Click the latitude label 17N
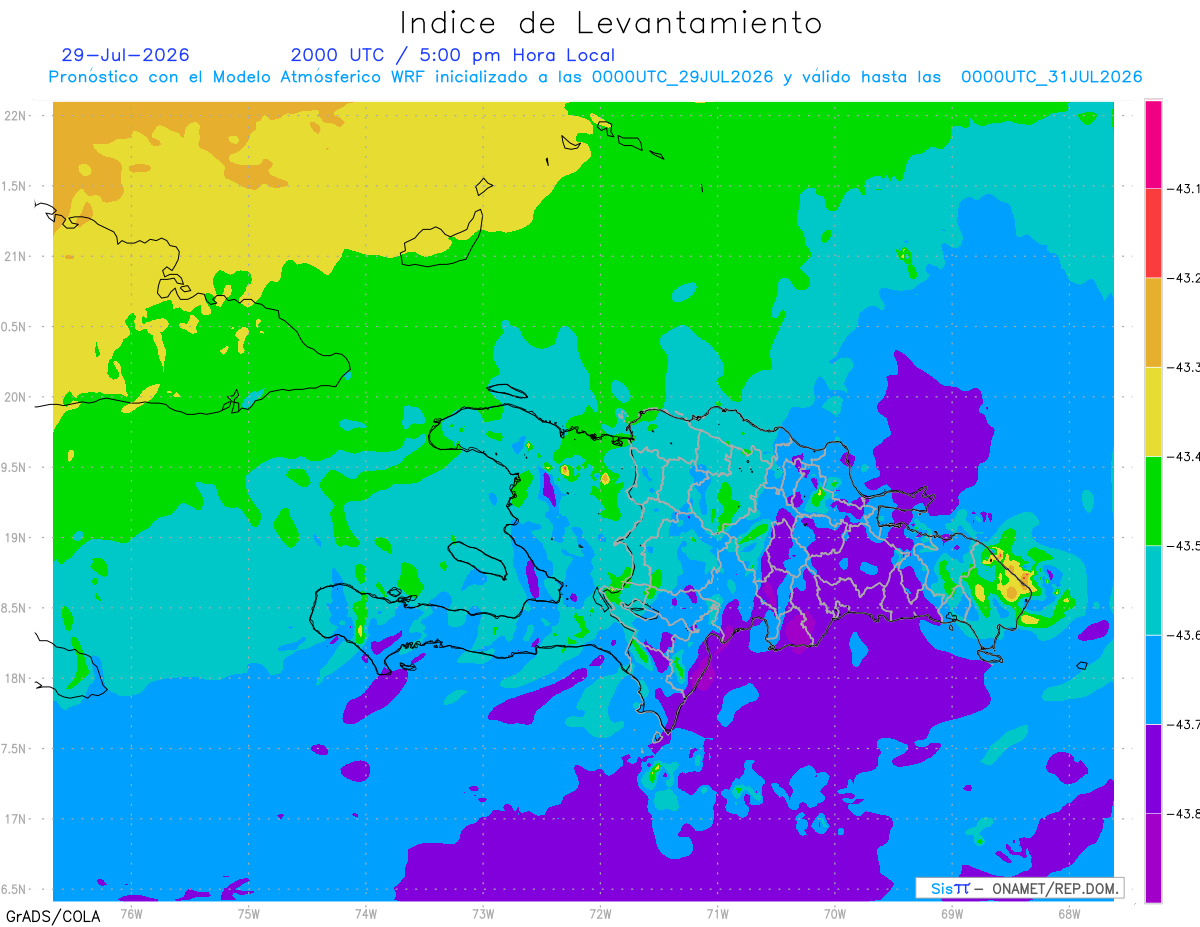 (x=16, y=820)
